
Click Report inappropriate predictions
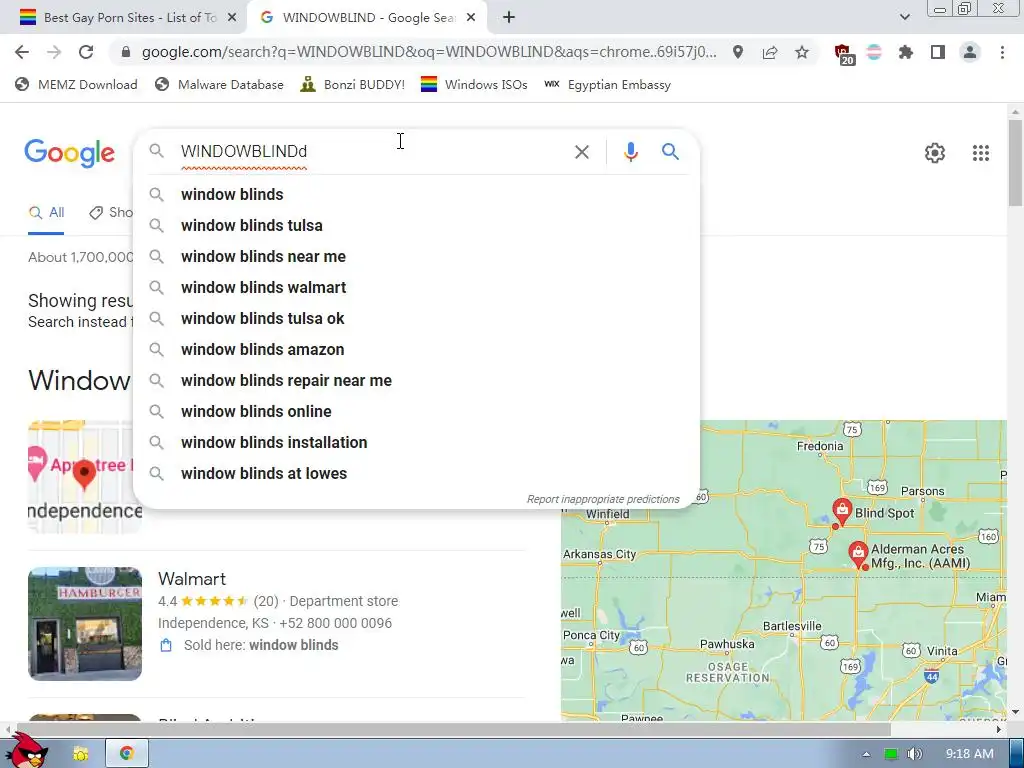tap(603, 499)
